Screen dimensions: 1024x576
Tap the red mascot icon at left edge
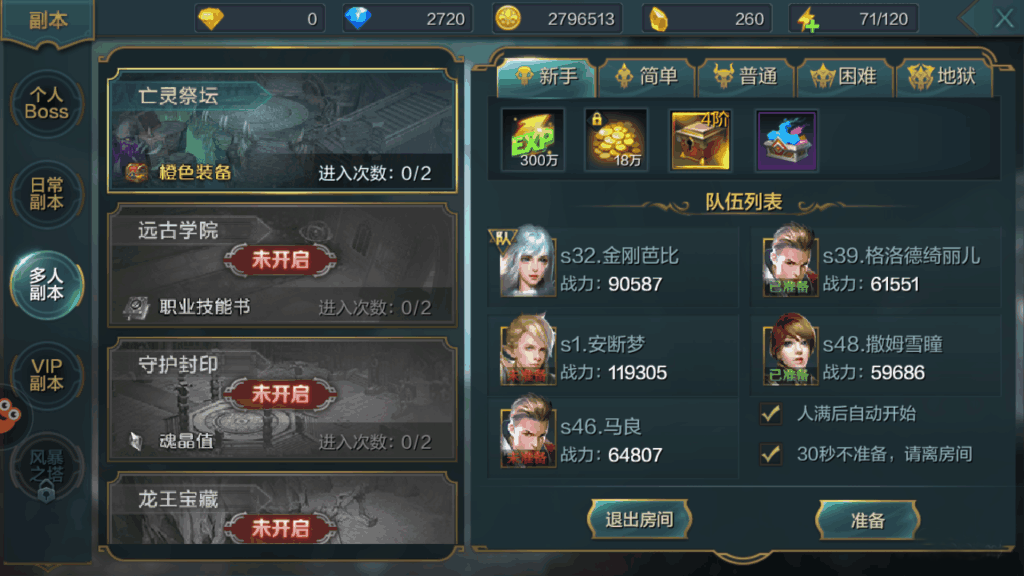9,415
